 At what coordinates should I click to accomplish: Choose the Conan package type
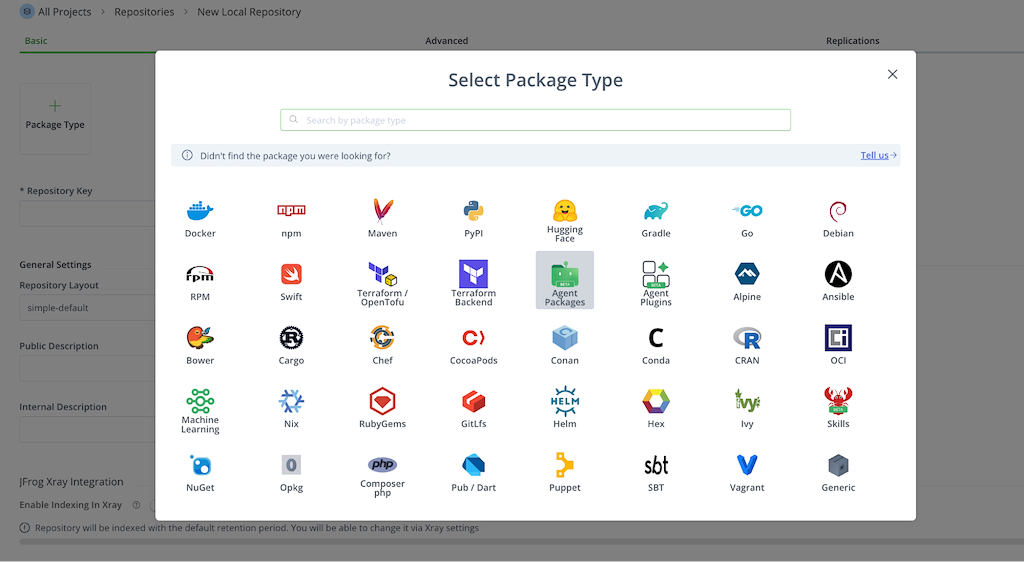tap(565, 345)
